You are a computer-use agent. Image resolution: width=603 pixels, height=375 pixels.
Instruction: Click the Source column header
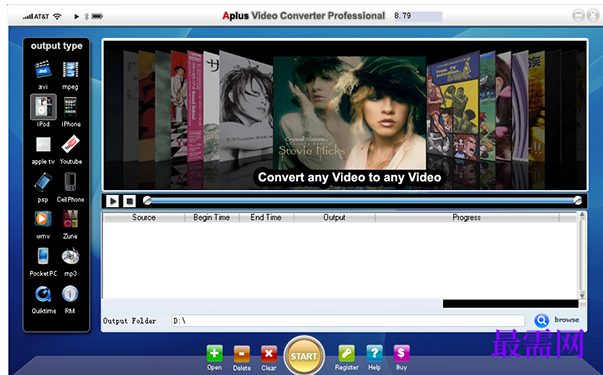(x=144, y=217)
